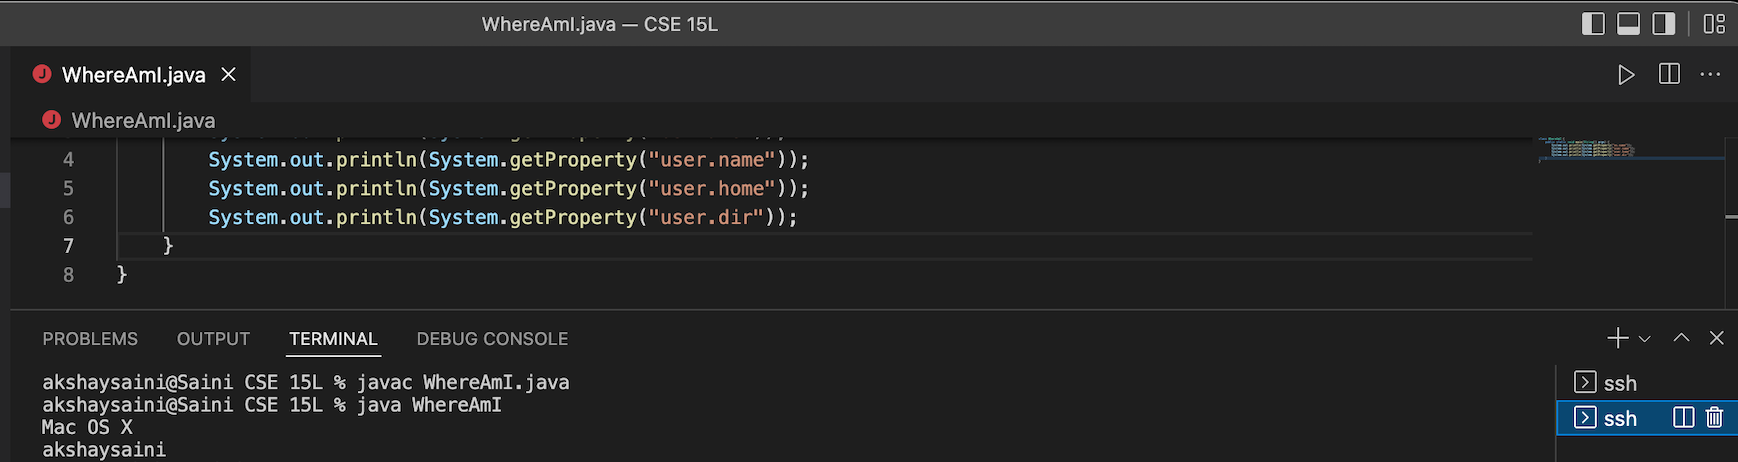The height and width of the screenshot is (462, 1738).
Task: Open the launch profile dropdown chevron
Action: (x=1644, y=339)
